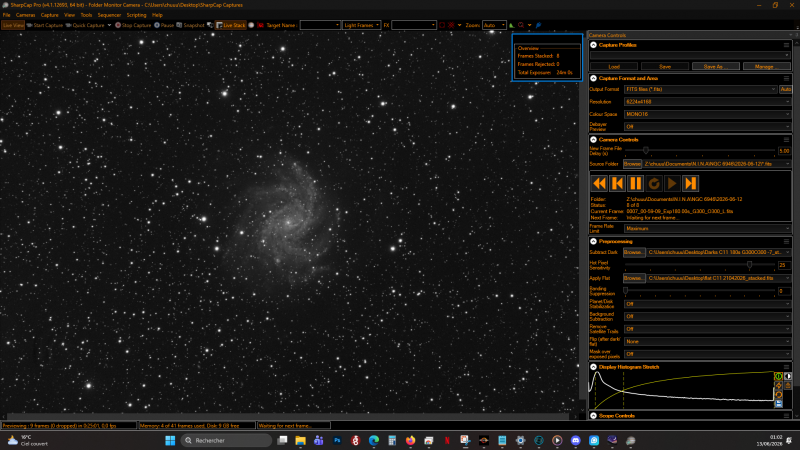Click the red circle selection area icon
Screen dimensions: 800x450
pyautogui.click(x=442, y=25)
